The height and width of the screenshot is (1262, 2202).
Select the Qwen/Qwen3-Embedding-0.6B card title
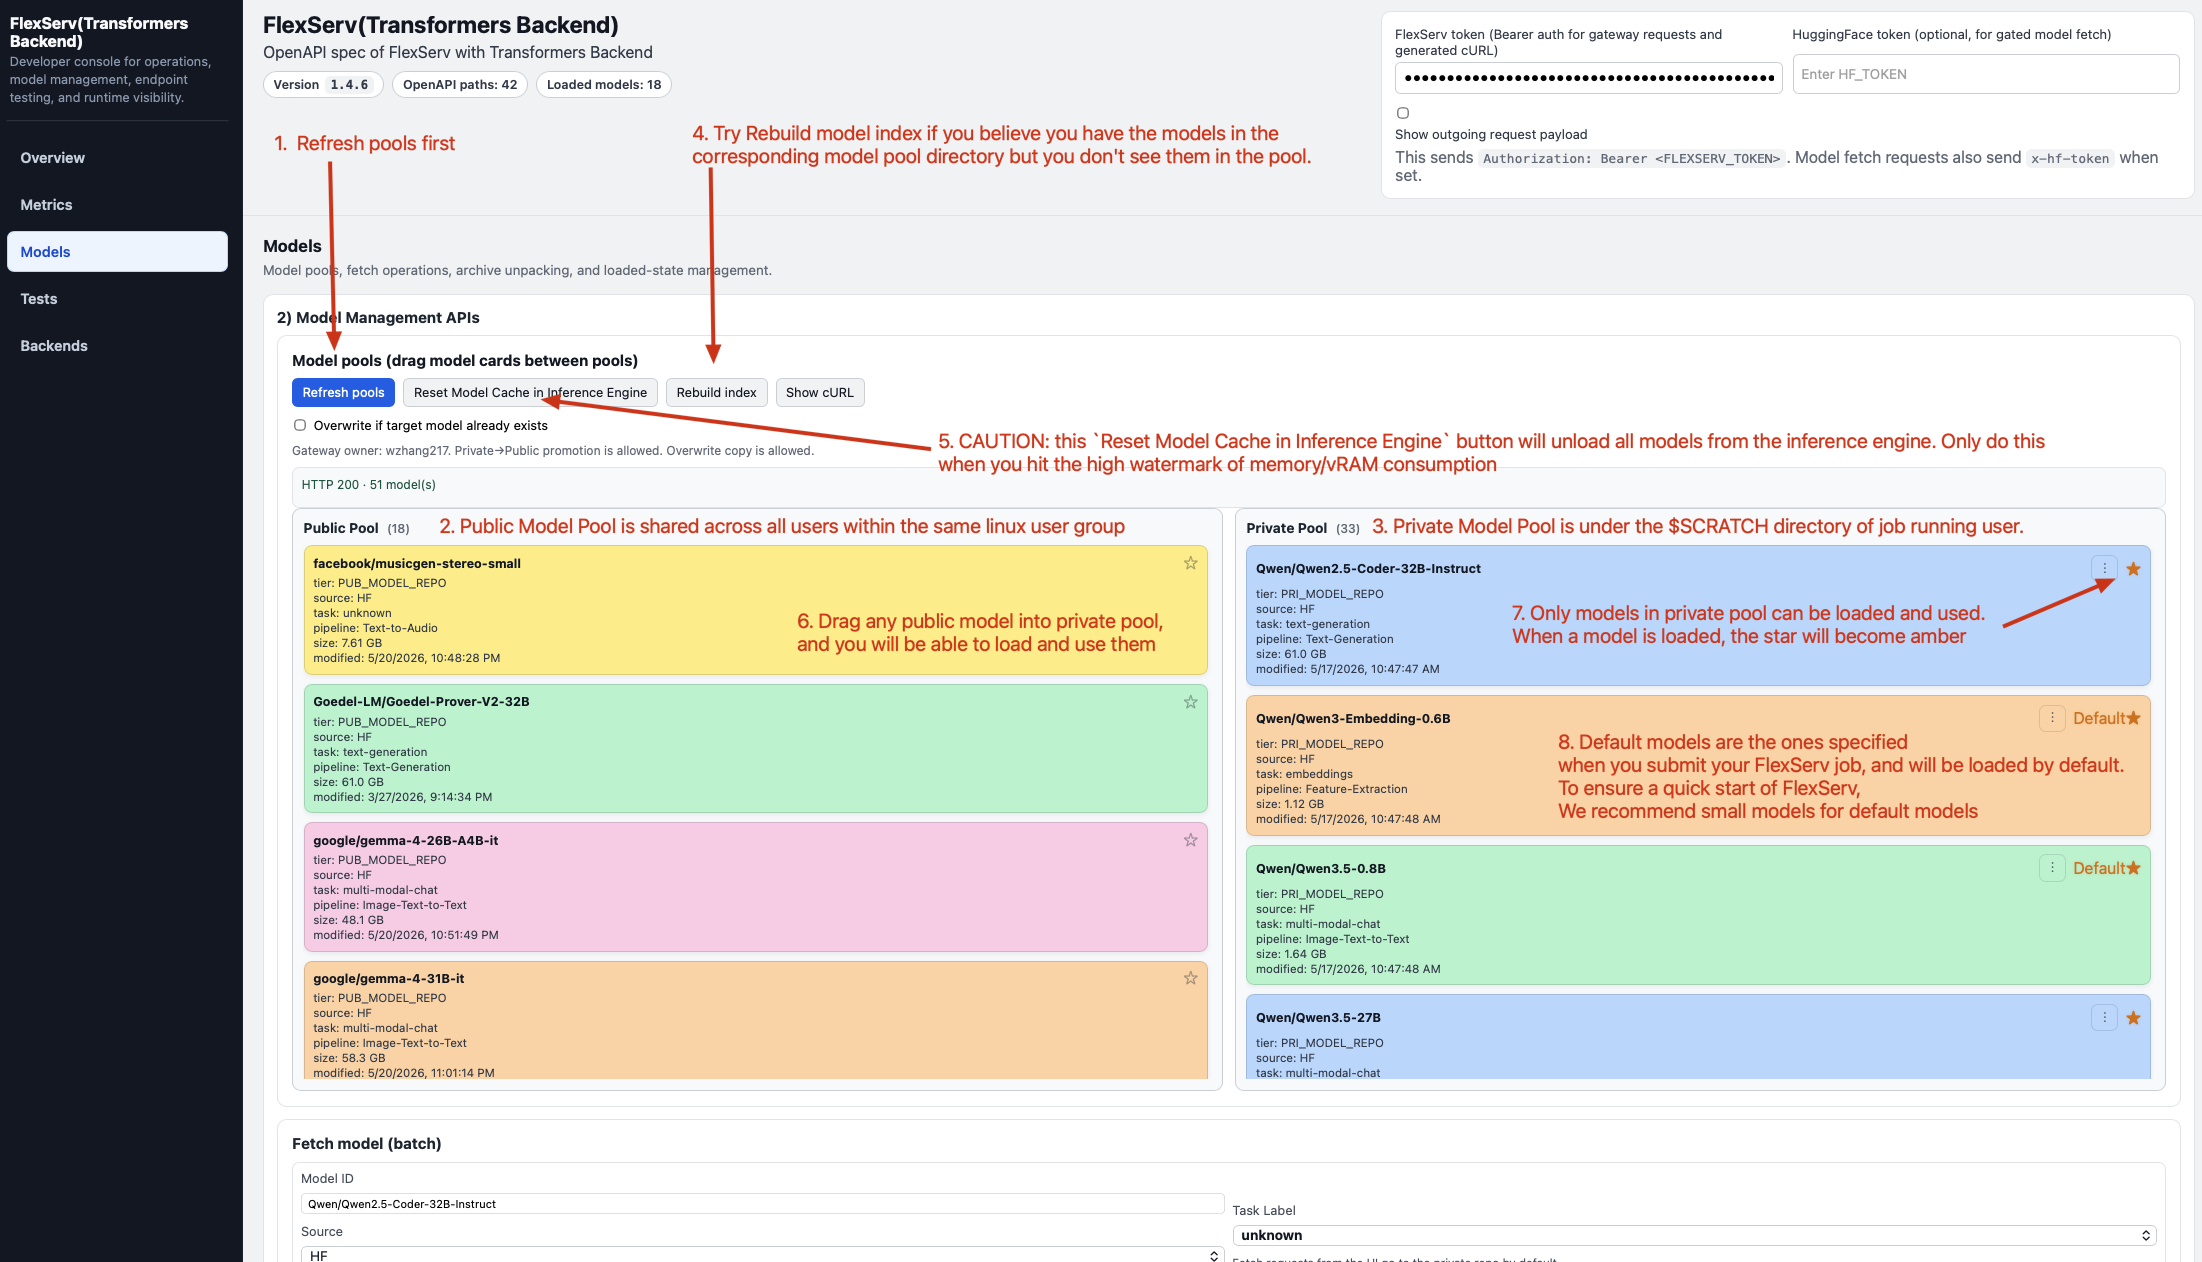[1353, 719]
